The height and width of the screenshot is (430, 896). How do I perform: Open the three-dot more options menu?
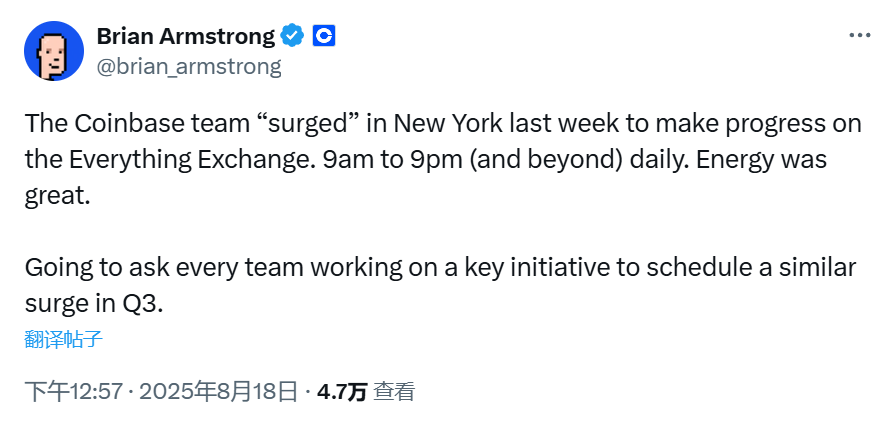pos(859,36)
